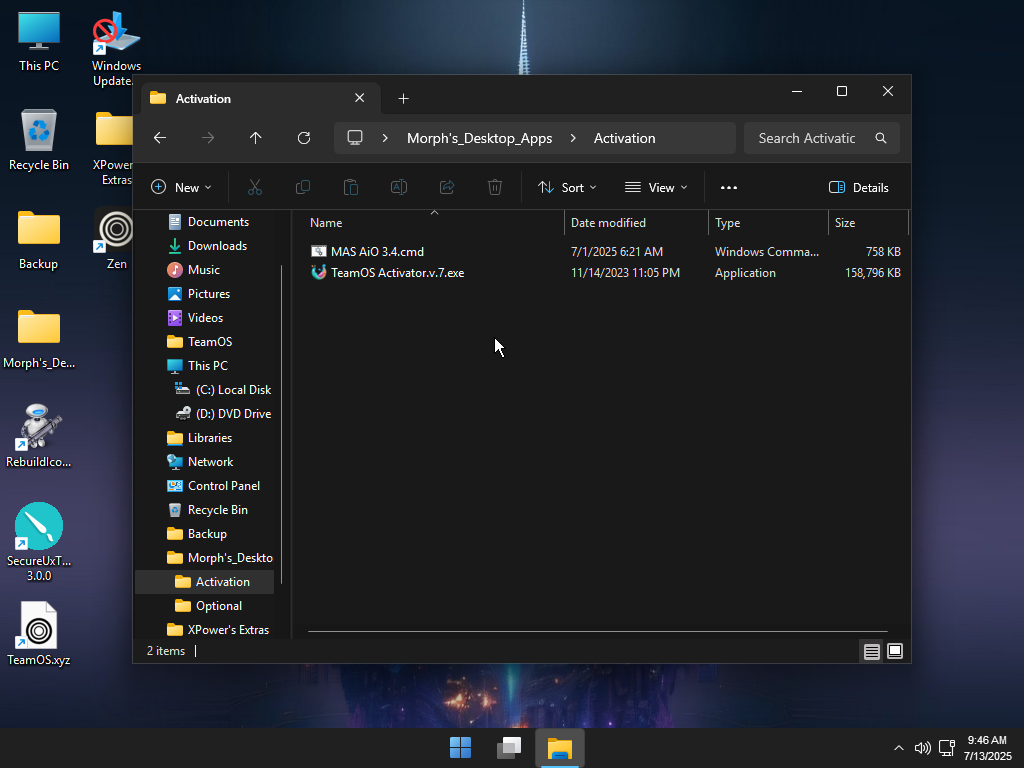Toggle the Details pane

(859, 187)
